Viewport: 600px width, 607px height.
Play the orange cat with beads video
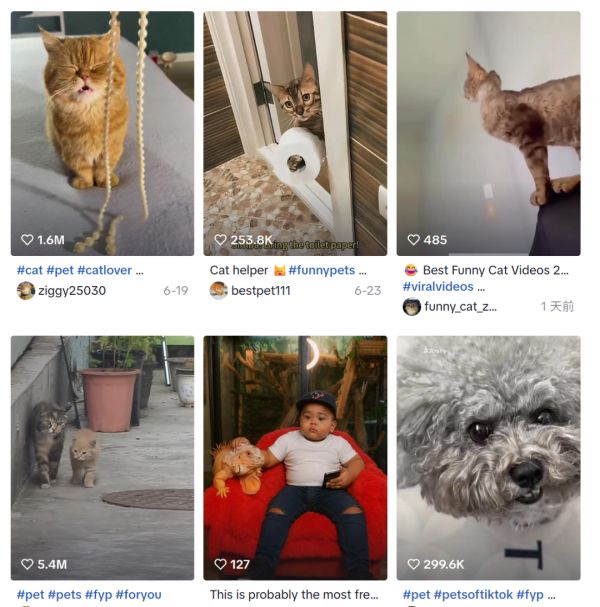coord(102,134)
